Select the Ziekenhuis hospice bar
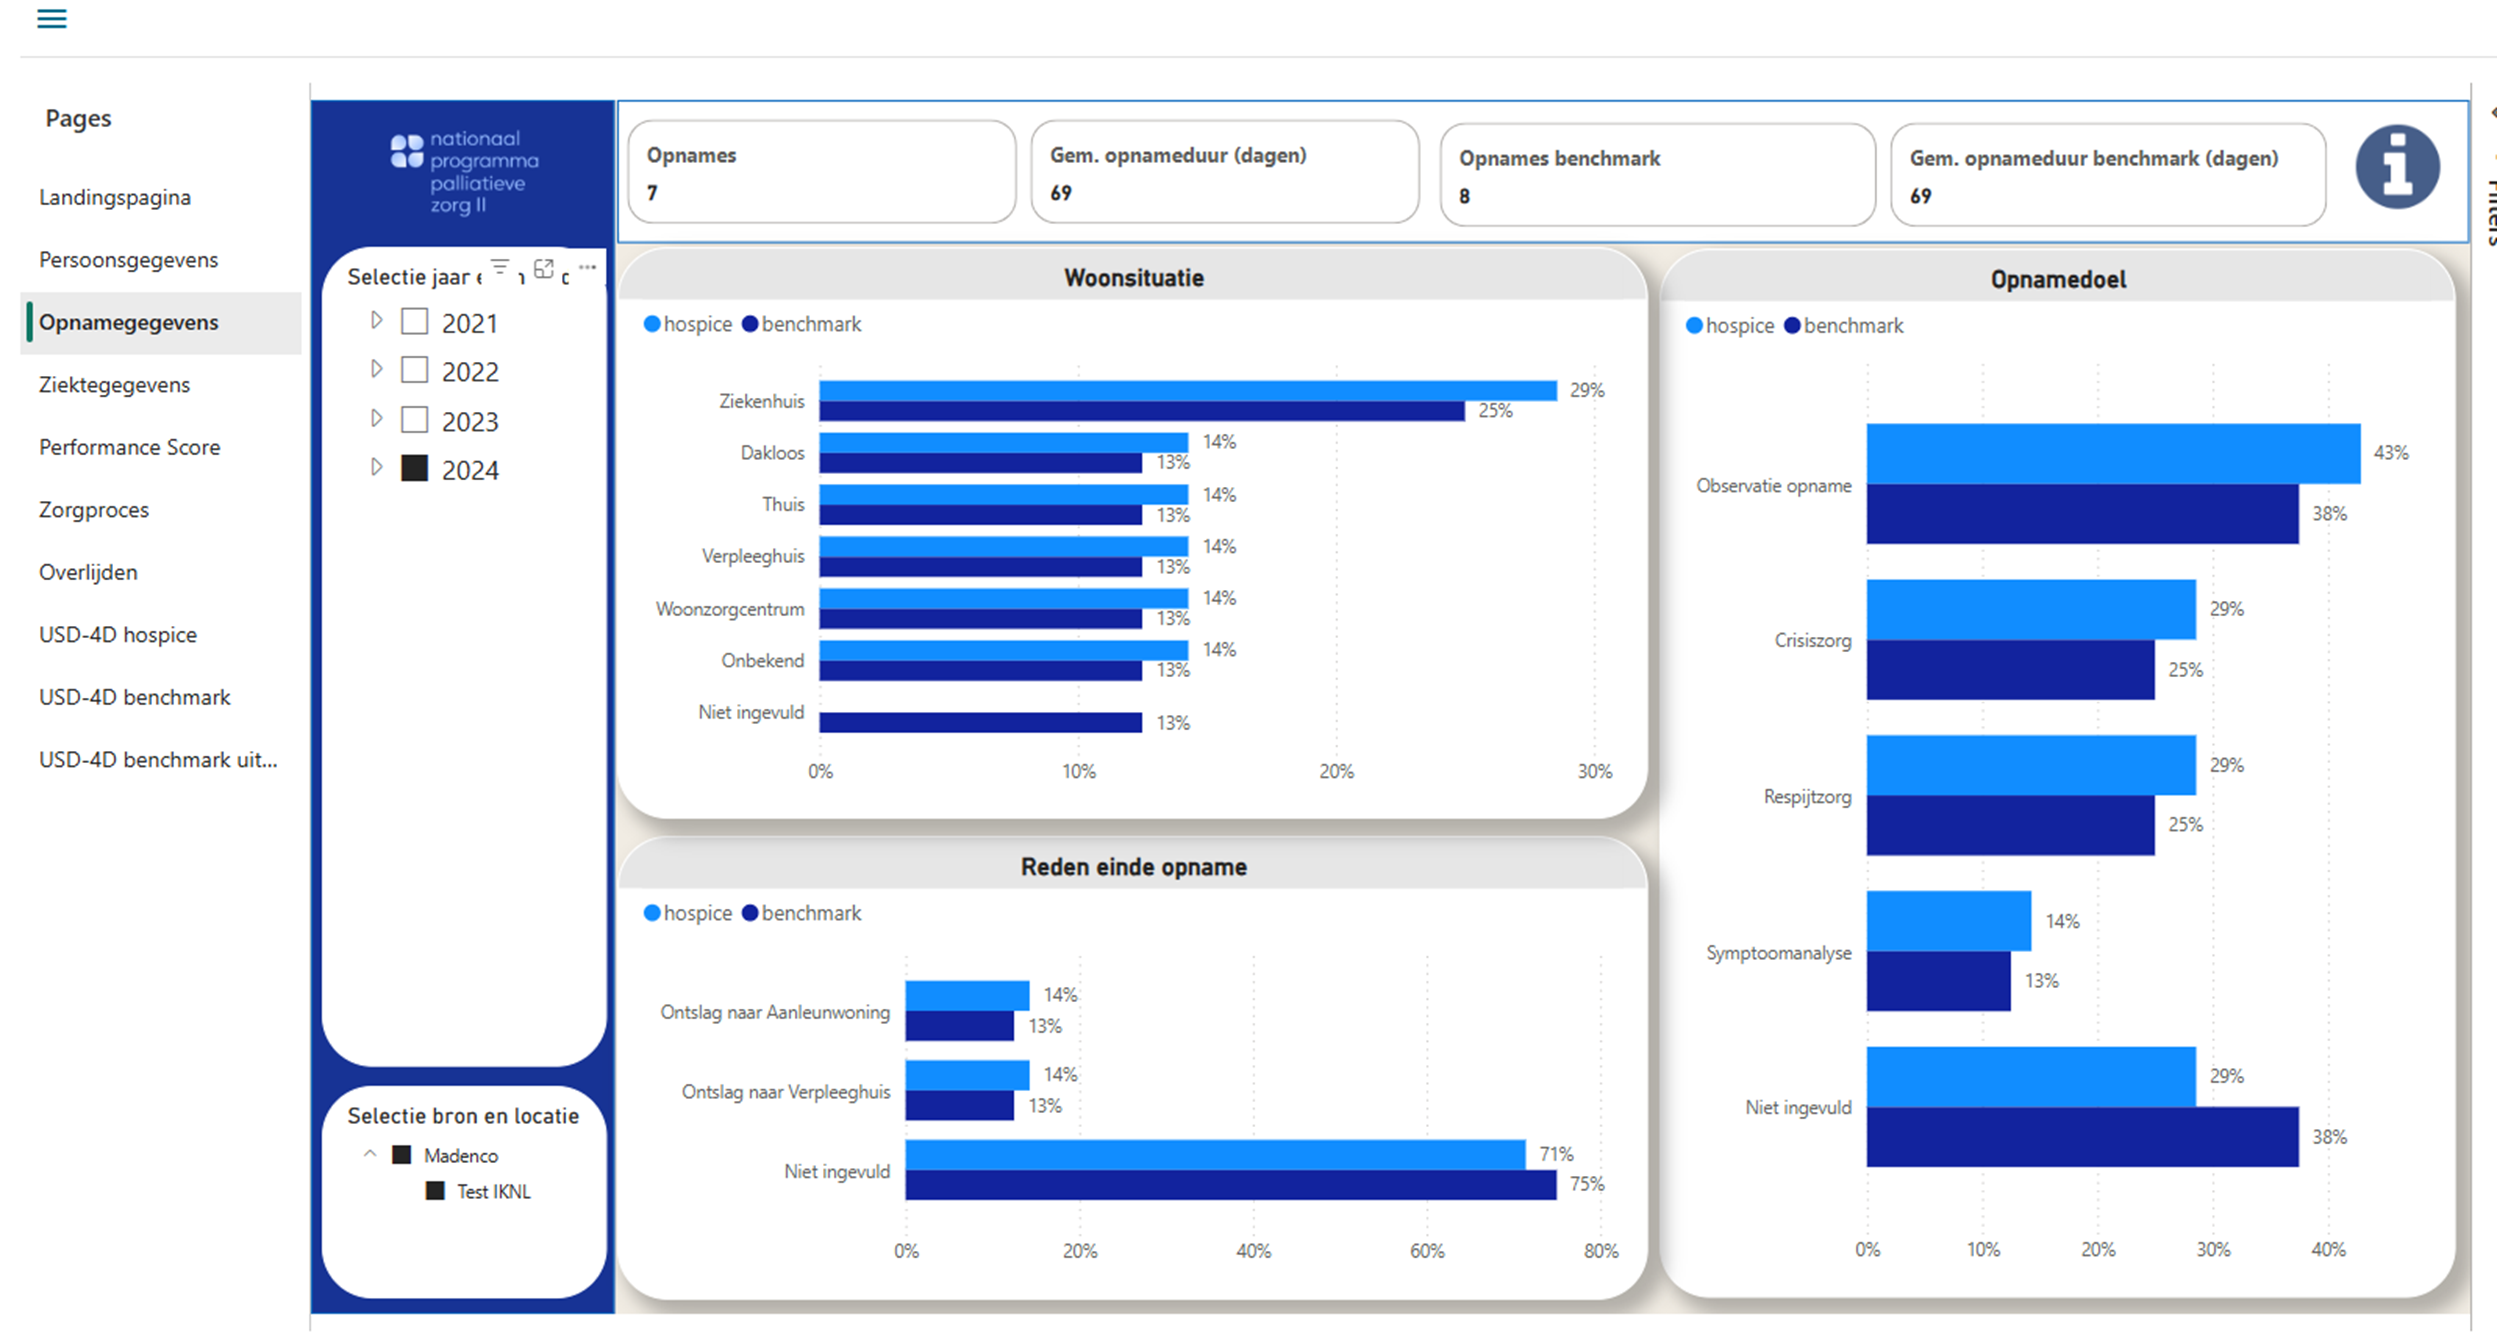The height and width of the screenshot is (1339, 2497). 1188,391
